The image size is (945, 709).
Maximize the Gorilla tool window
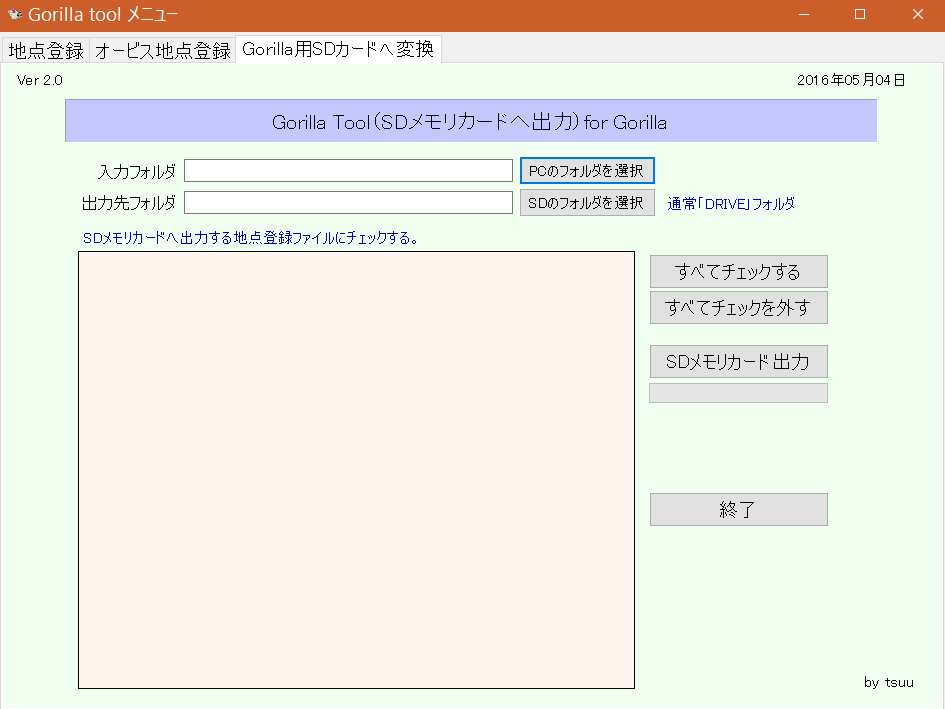860,15
